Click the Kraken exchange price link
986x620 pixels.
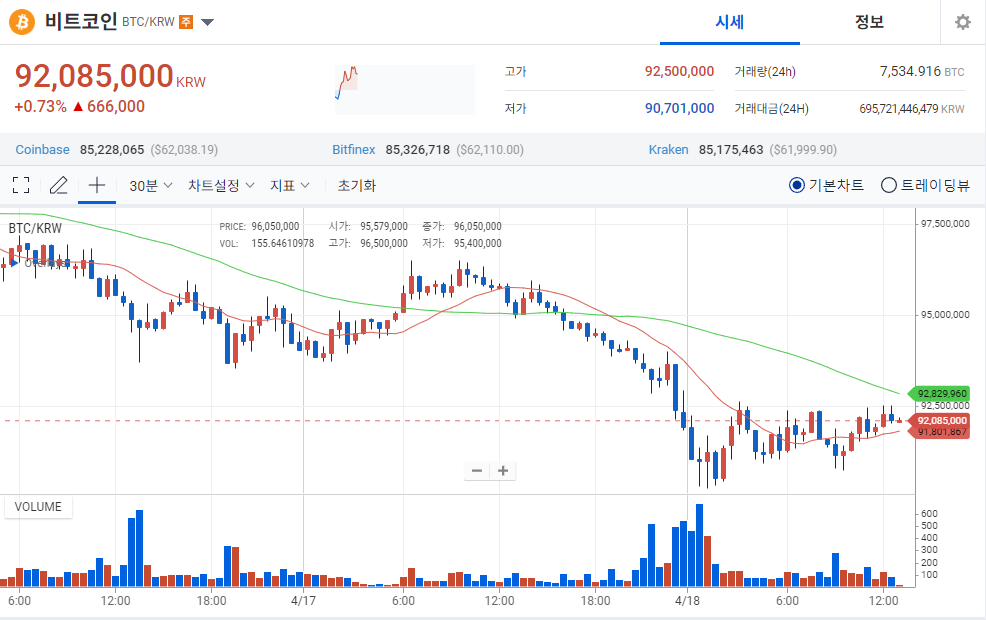click(x=668, y=149)
